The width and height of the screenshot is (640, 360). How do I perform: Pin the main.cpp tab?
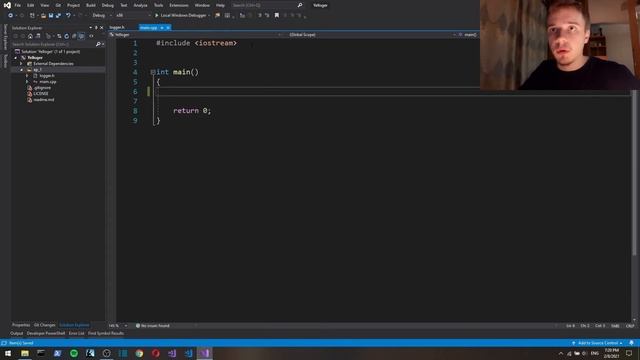(x=162, y=28)
